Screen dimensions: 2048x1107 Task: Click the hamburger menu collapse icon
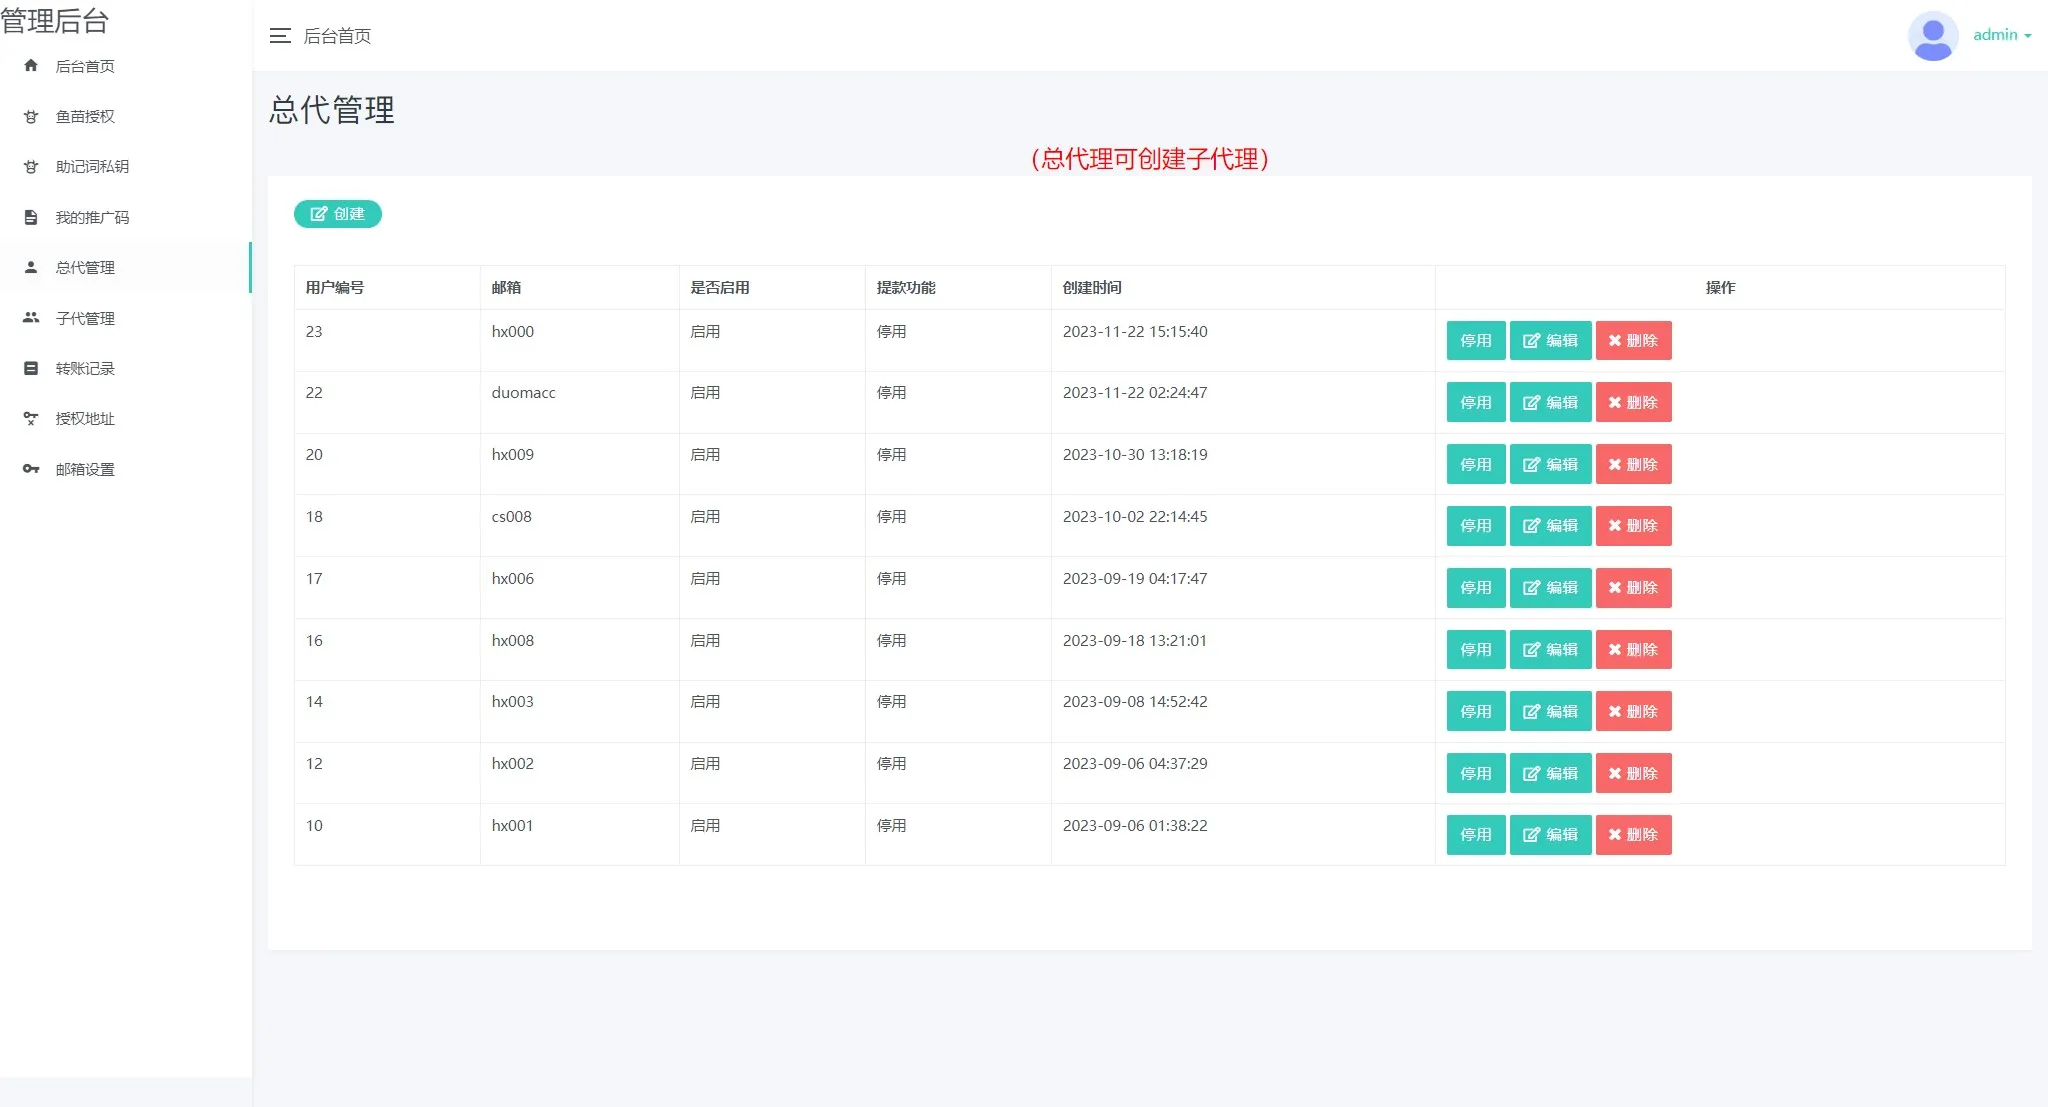(x=280, y=36)
